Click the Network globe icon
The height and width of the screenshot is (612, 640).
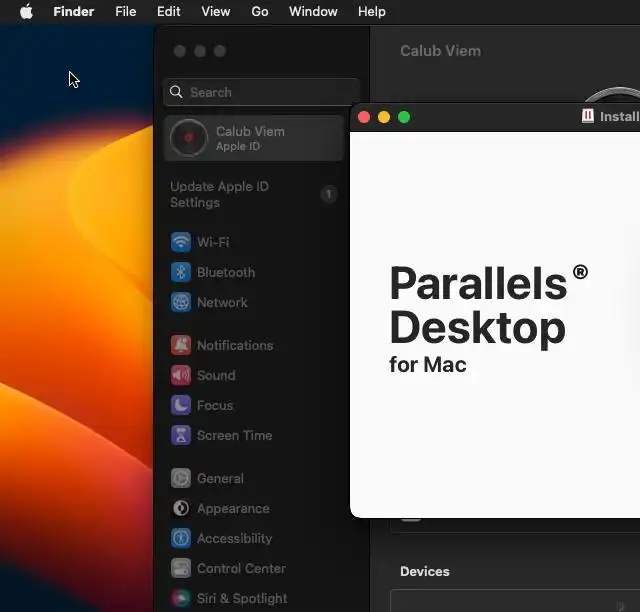click(x=181, y=303)
